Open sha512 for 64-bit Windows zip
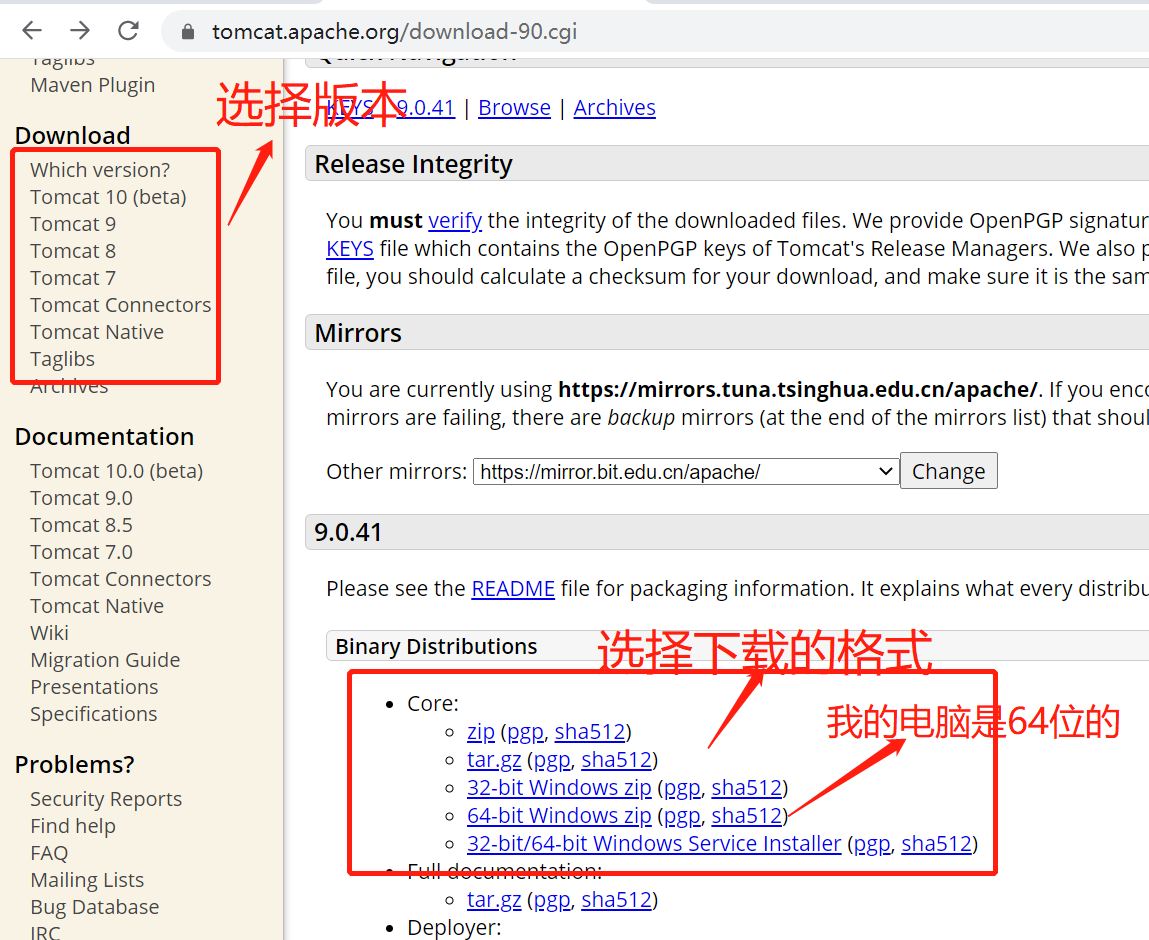The height and width of the screenshot is (940, 1149). click(747, 815)
